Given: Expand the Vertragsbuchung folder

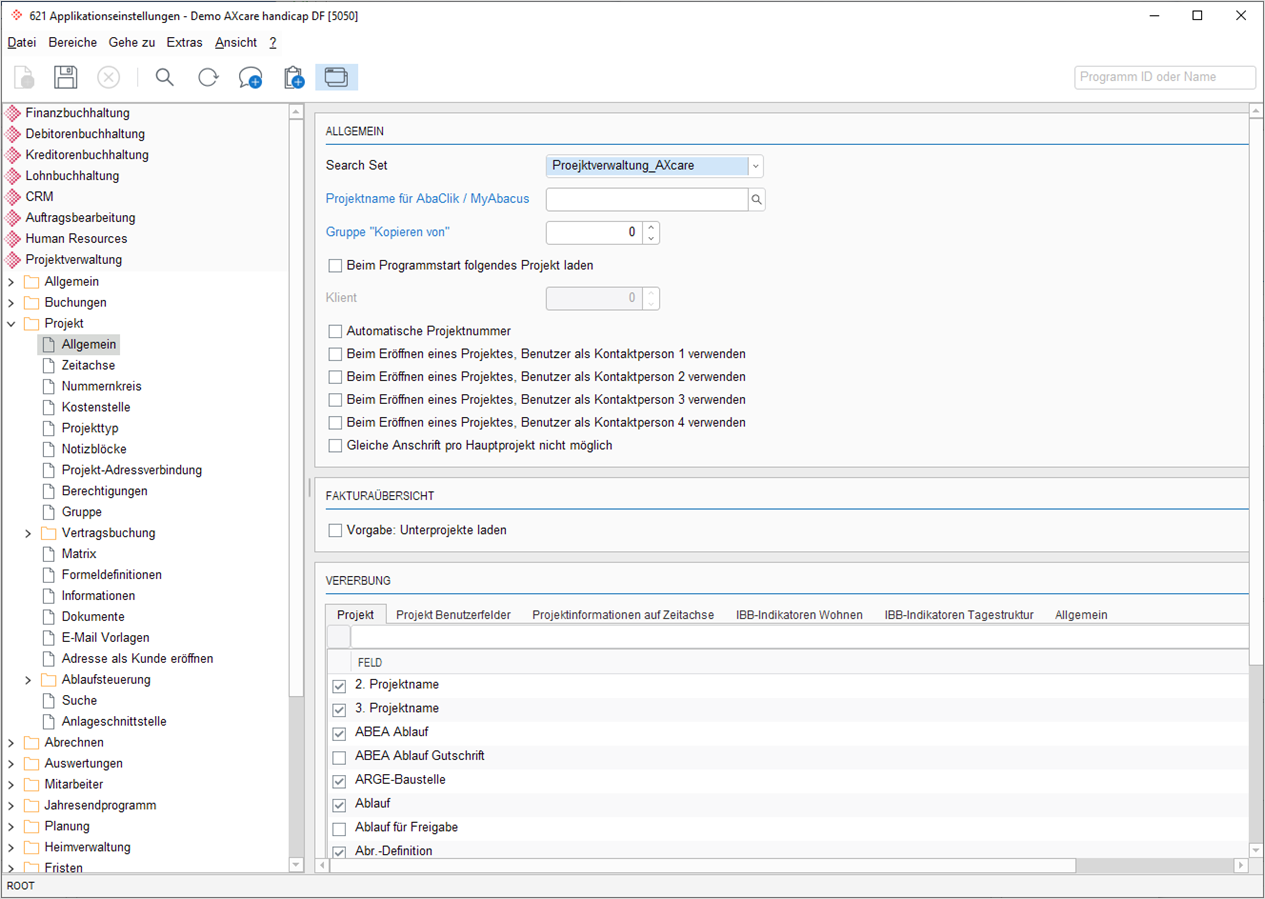Looking at the screenshot, I should pos(28,534).
